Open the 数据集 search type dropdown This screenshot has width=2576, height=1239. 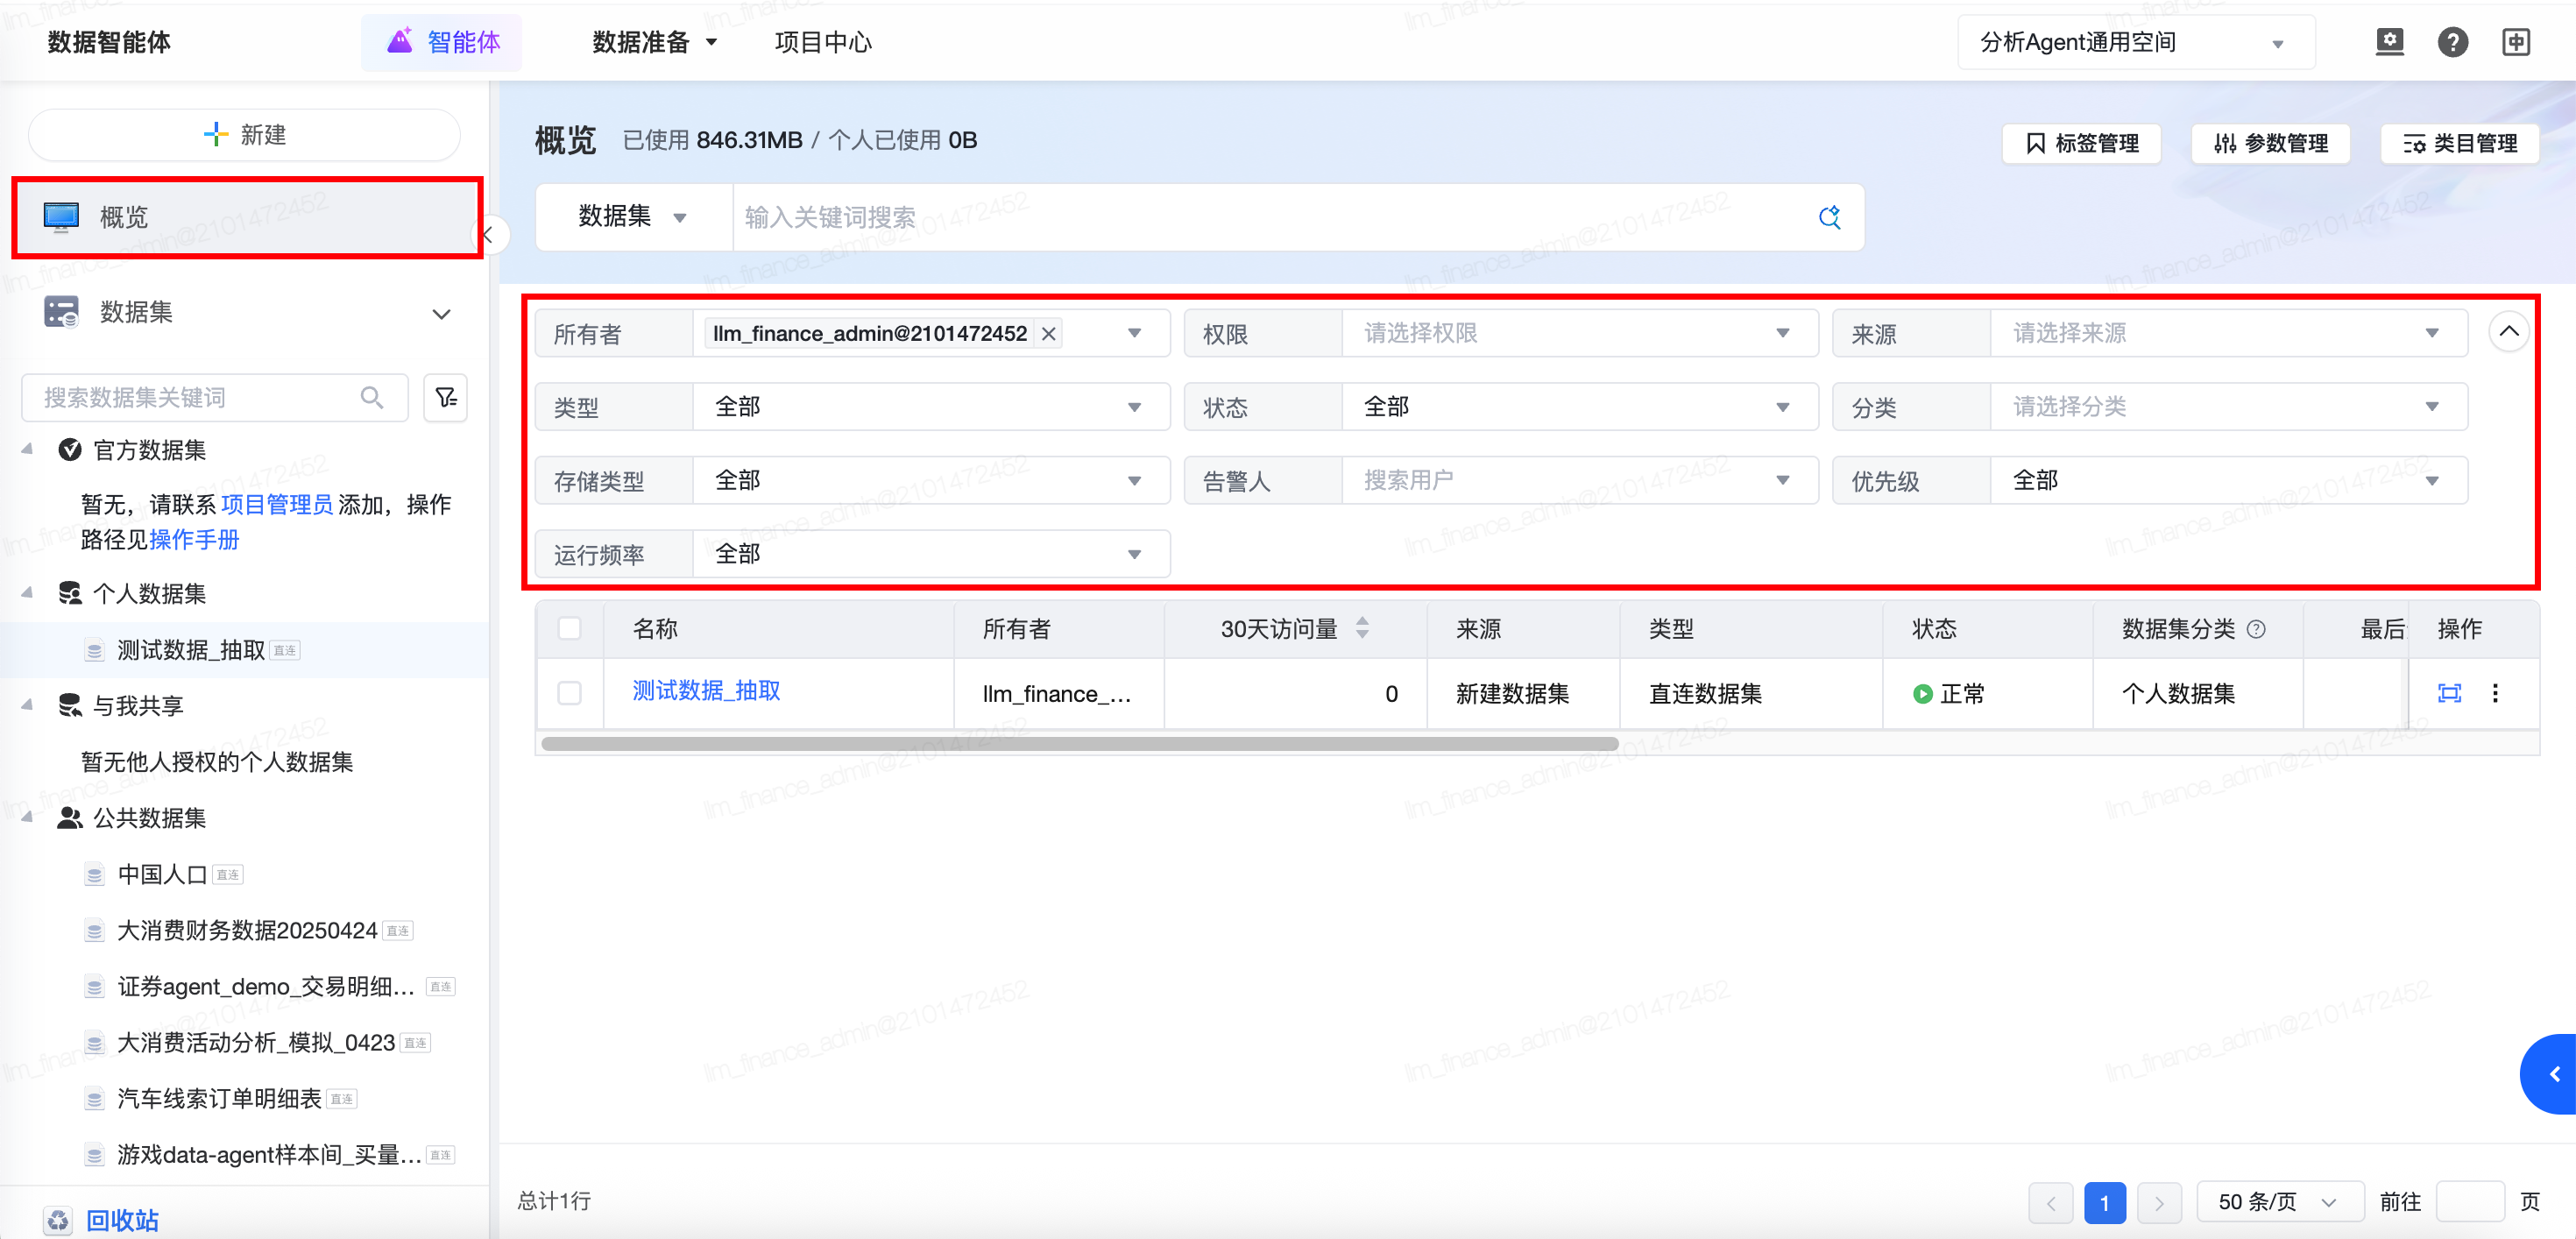pos(633,217)
